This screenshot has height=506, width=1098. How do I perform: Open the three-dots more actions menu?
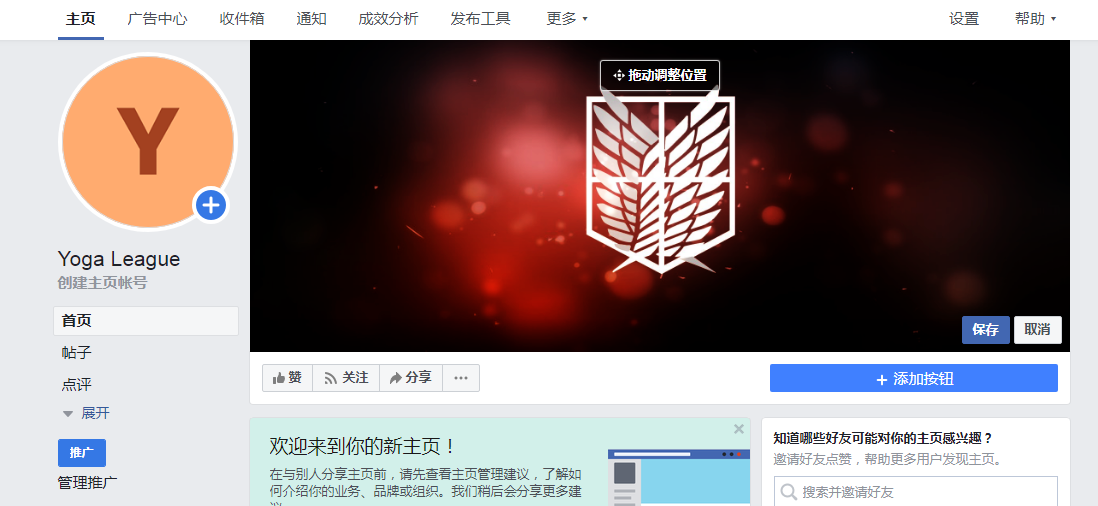pos(461,378)
